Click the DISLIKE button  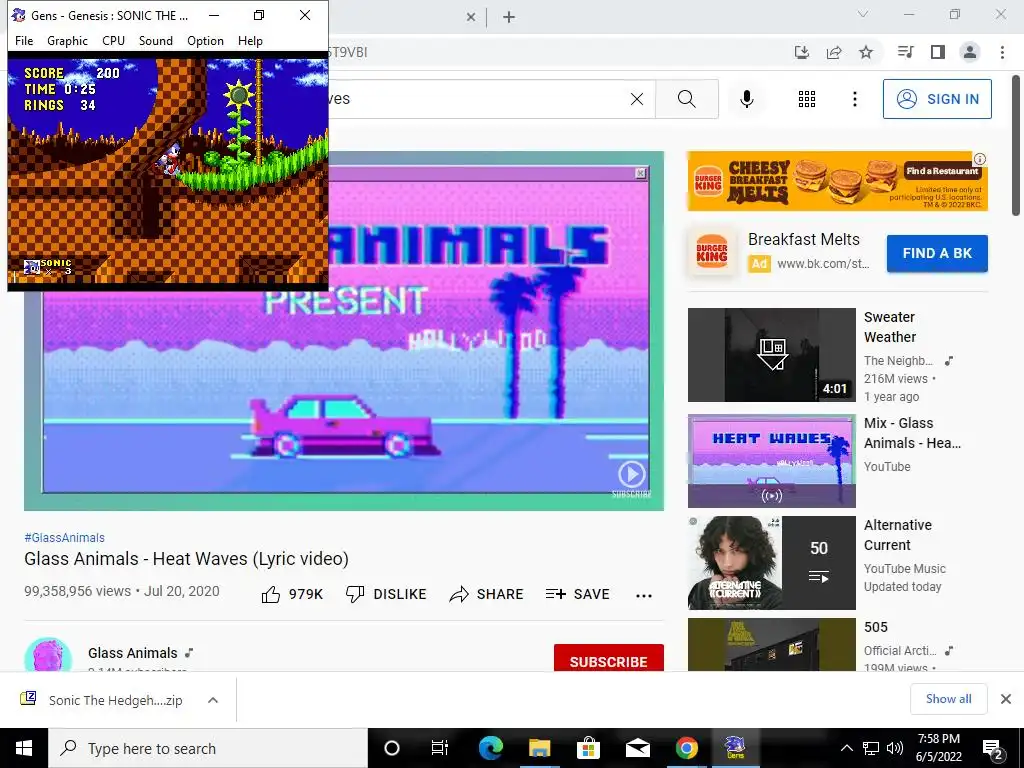pos(386,594)
